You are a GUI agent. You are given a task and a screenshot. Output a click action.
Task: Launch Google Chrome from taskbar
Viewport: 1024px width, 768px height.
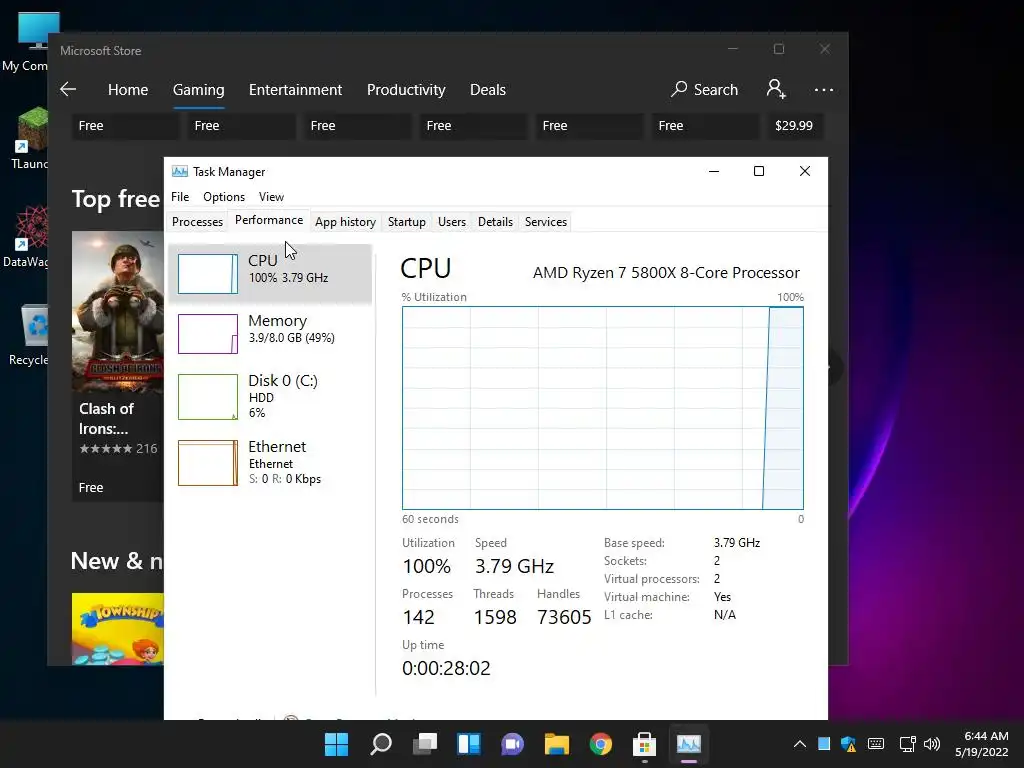[x=601, y=744]
